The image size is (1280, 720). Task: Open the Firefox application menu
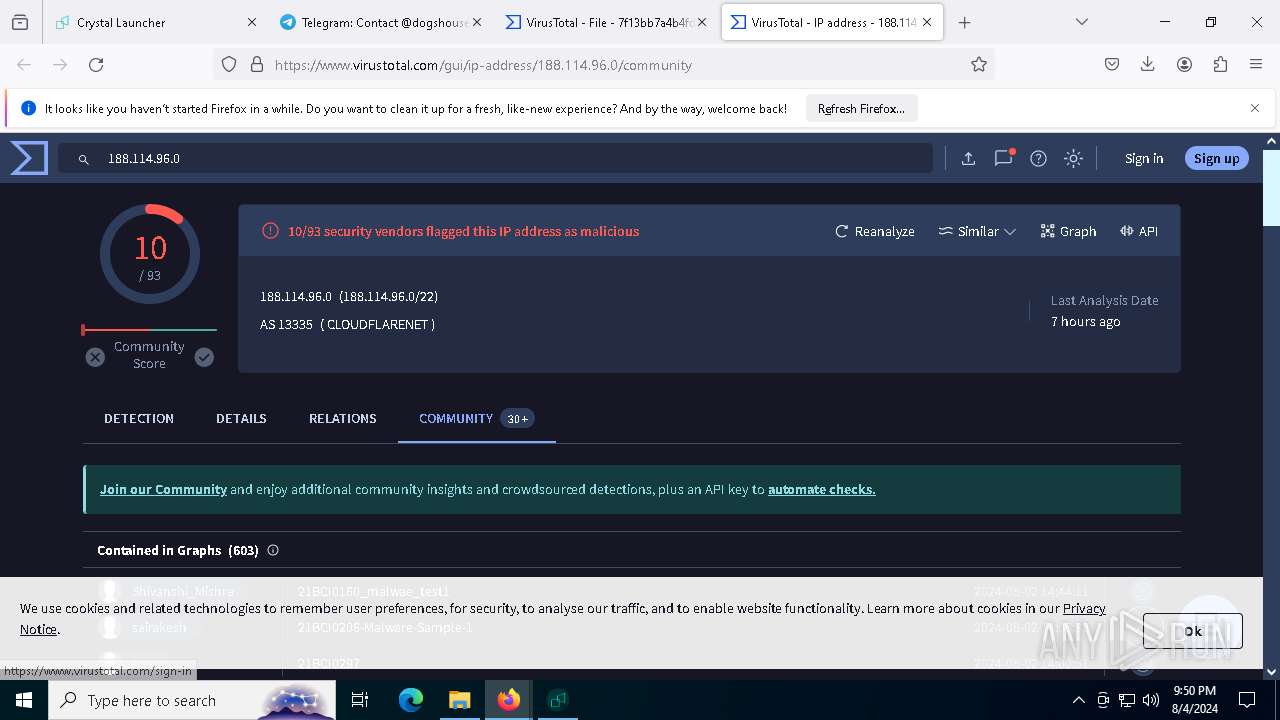click(x=1256, y=64)
